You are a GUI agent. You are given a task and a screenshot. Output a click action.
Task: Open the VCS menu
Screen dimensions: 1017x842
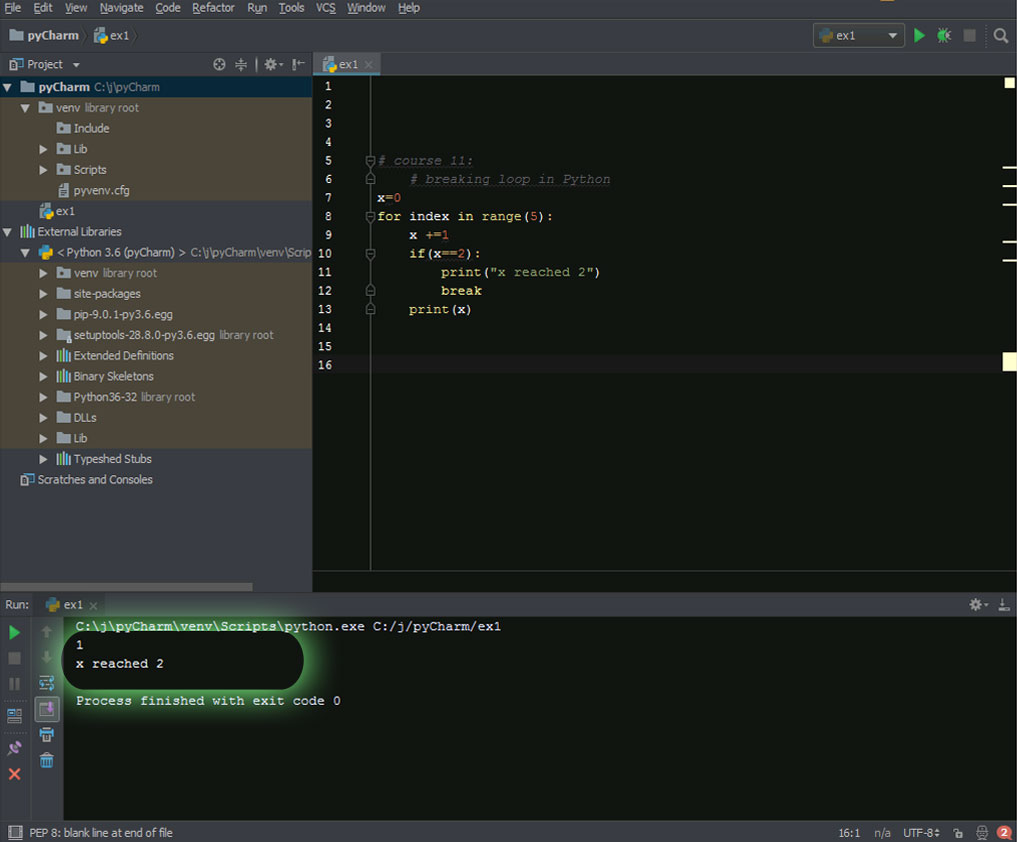[x=326, y=8]
